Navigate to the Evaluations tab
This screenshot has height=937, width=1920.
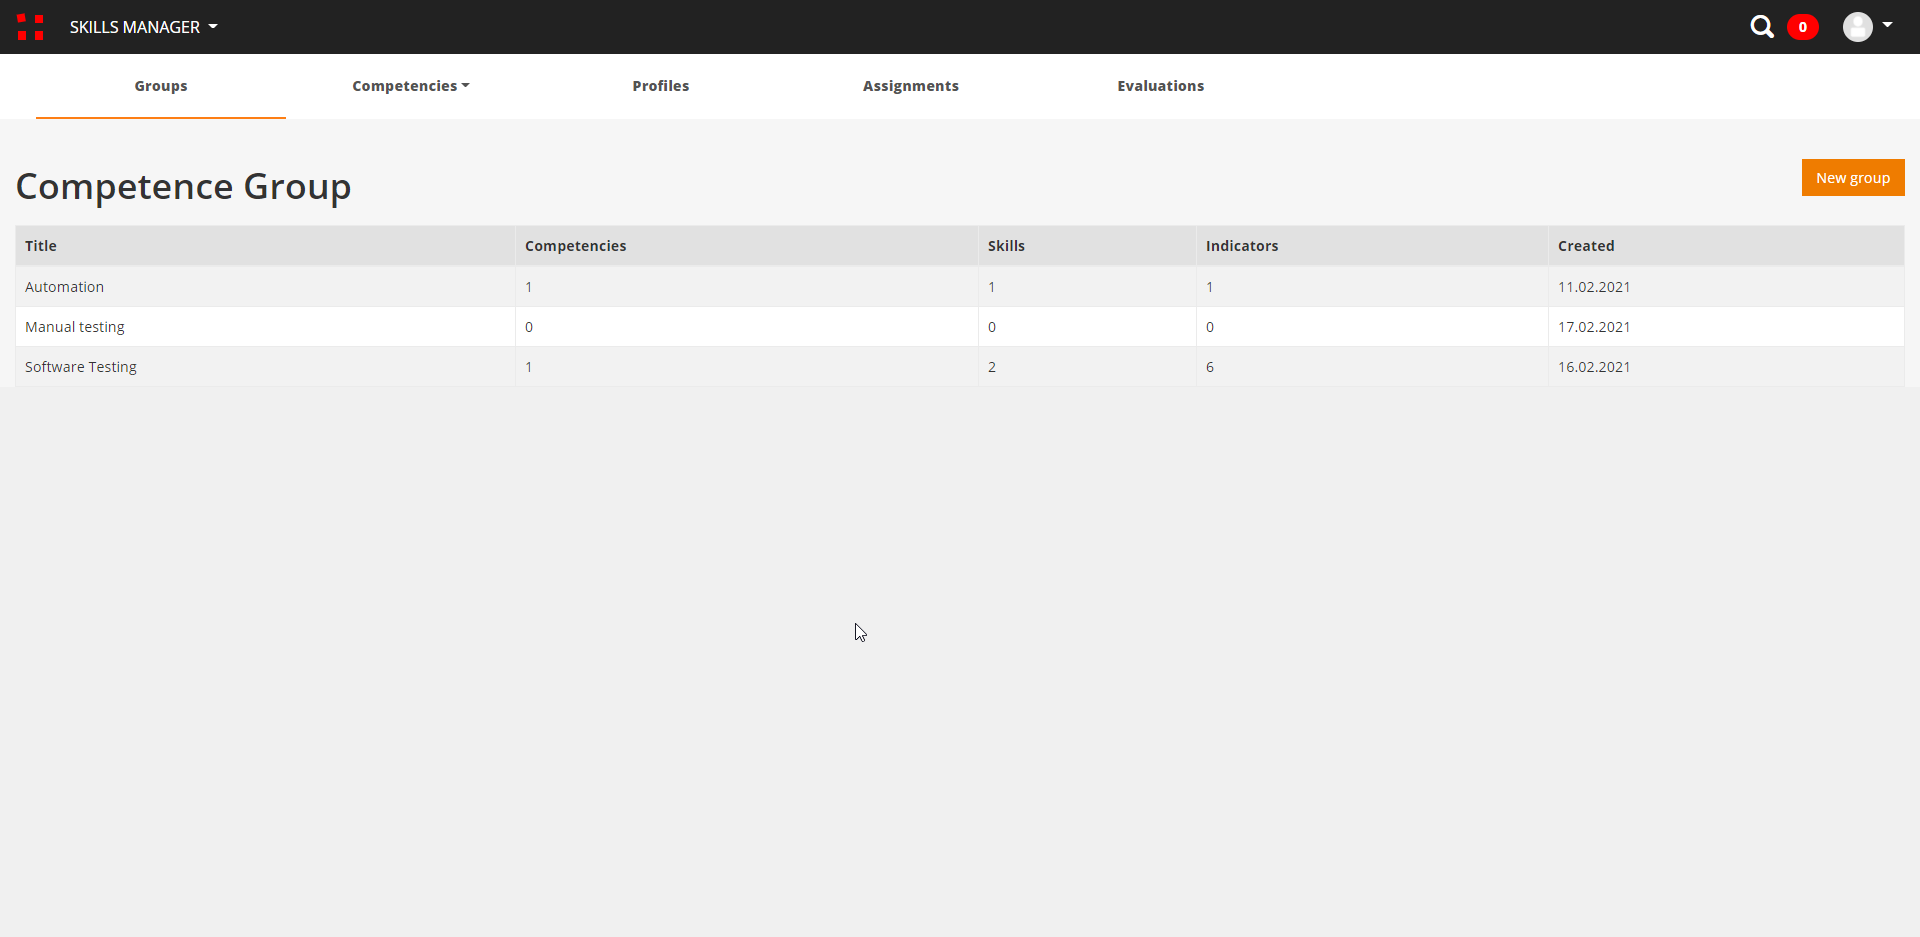tap(1160, 86)
